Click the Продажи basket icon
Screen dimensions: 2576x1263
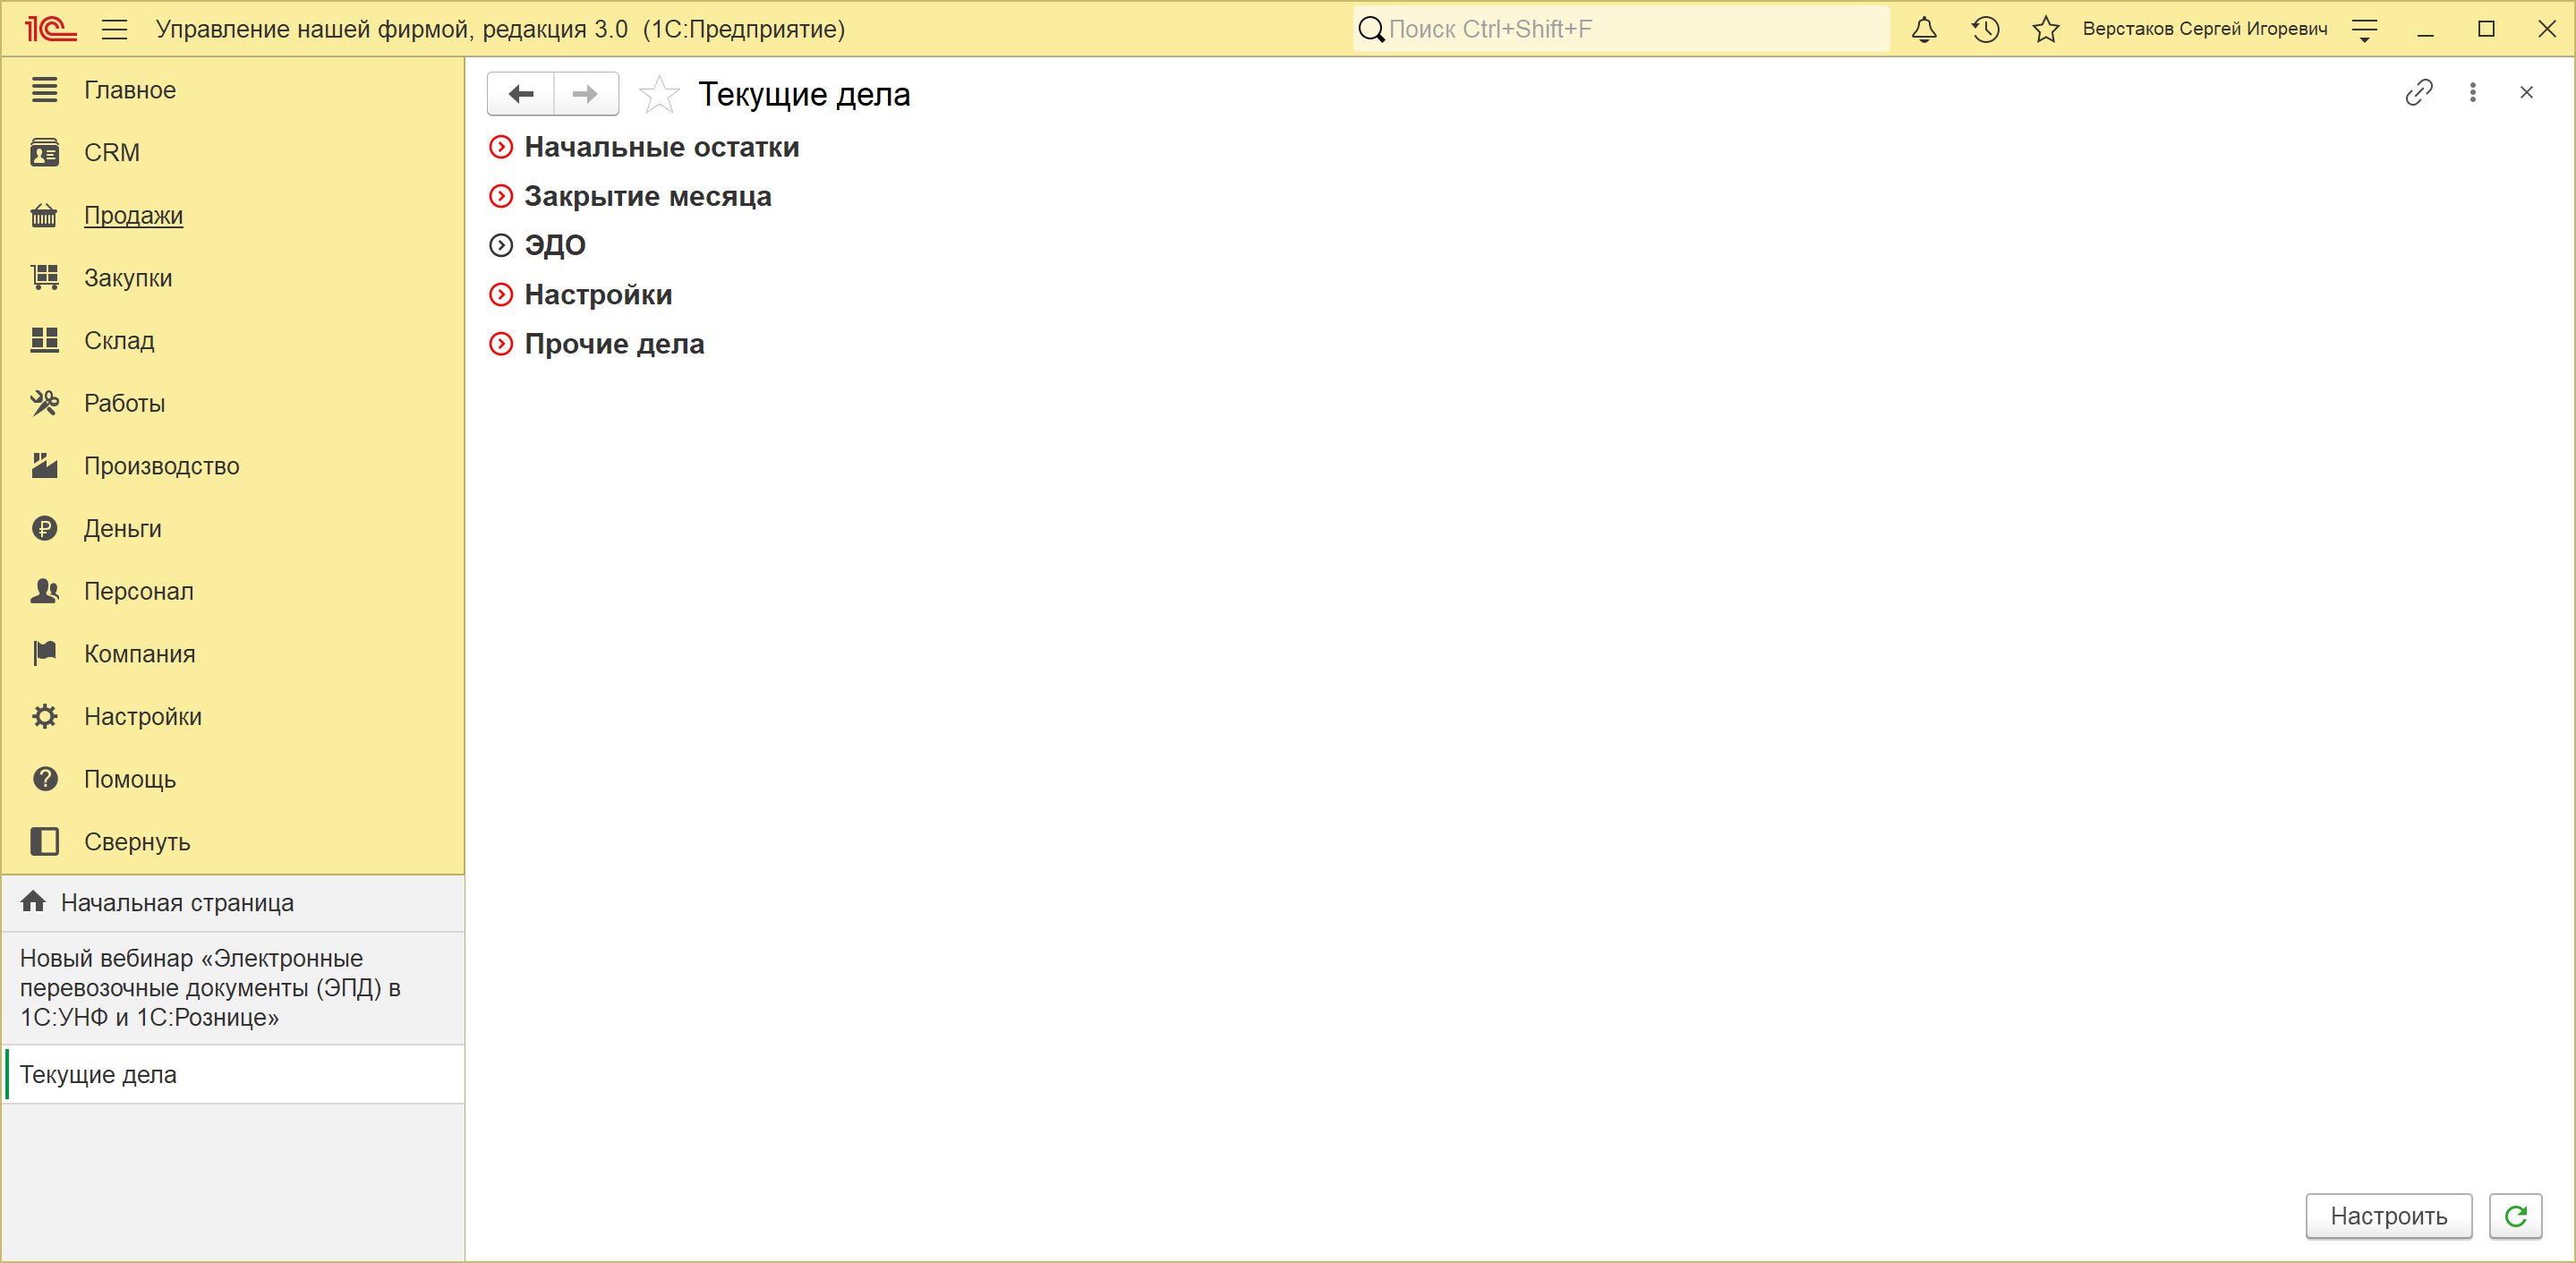(x=44, y=215)
